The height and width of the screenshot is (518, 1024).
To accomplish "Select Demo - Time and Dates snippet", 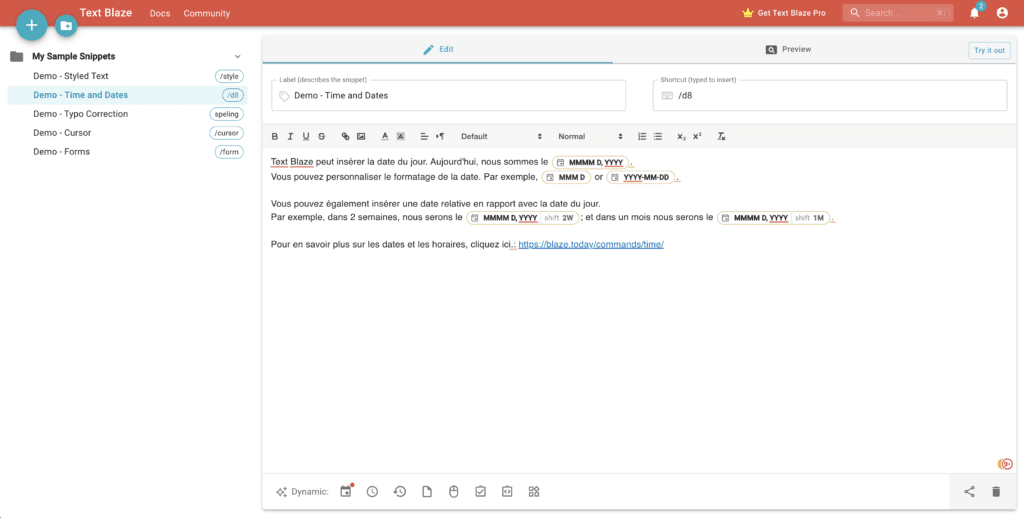I will [127, 95].
